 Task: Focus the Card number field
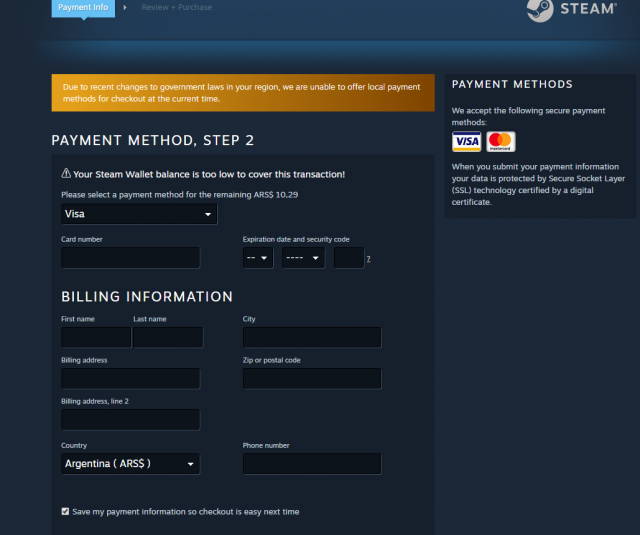click(130, 258)
